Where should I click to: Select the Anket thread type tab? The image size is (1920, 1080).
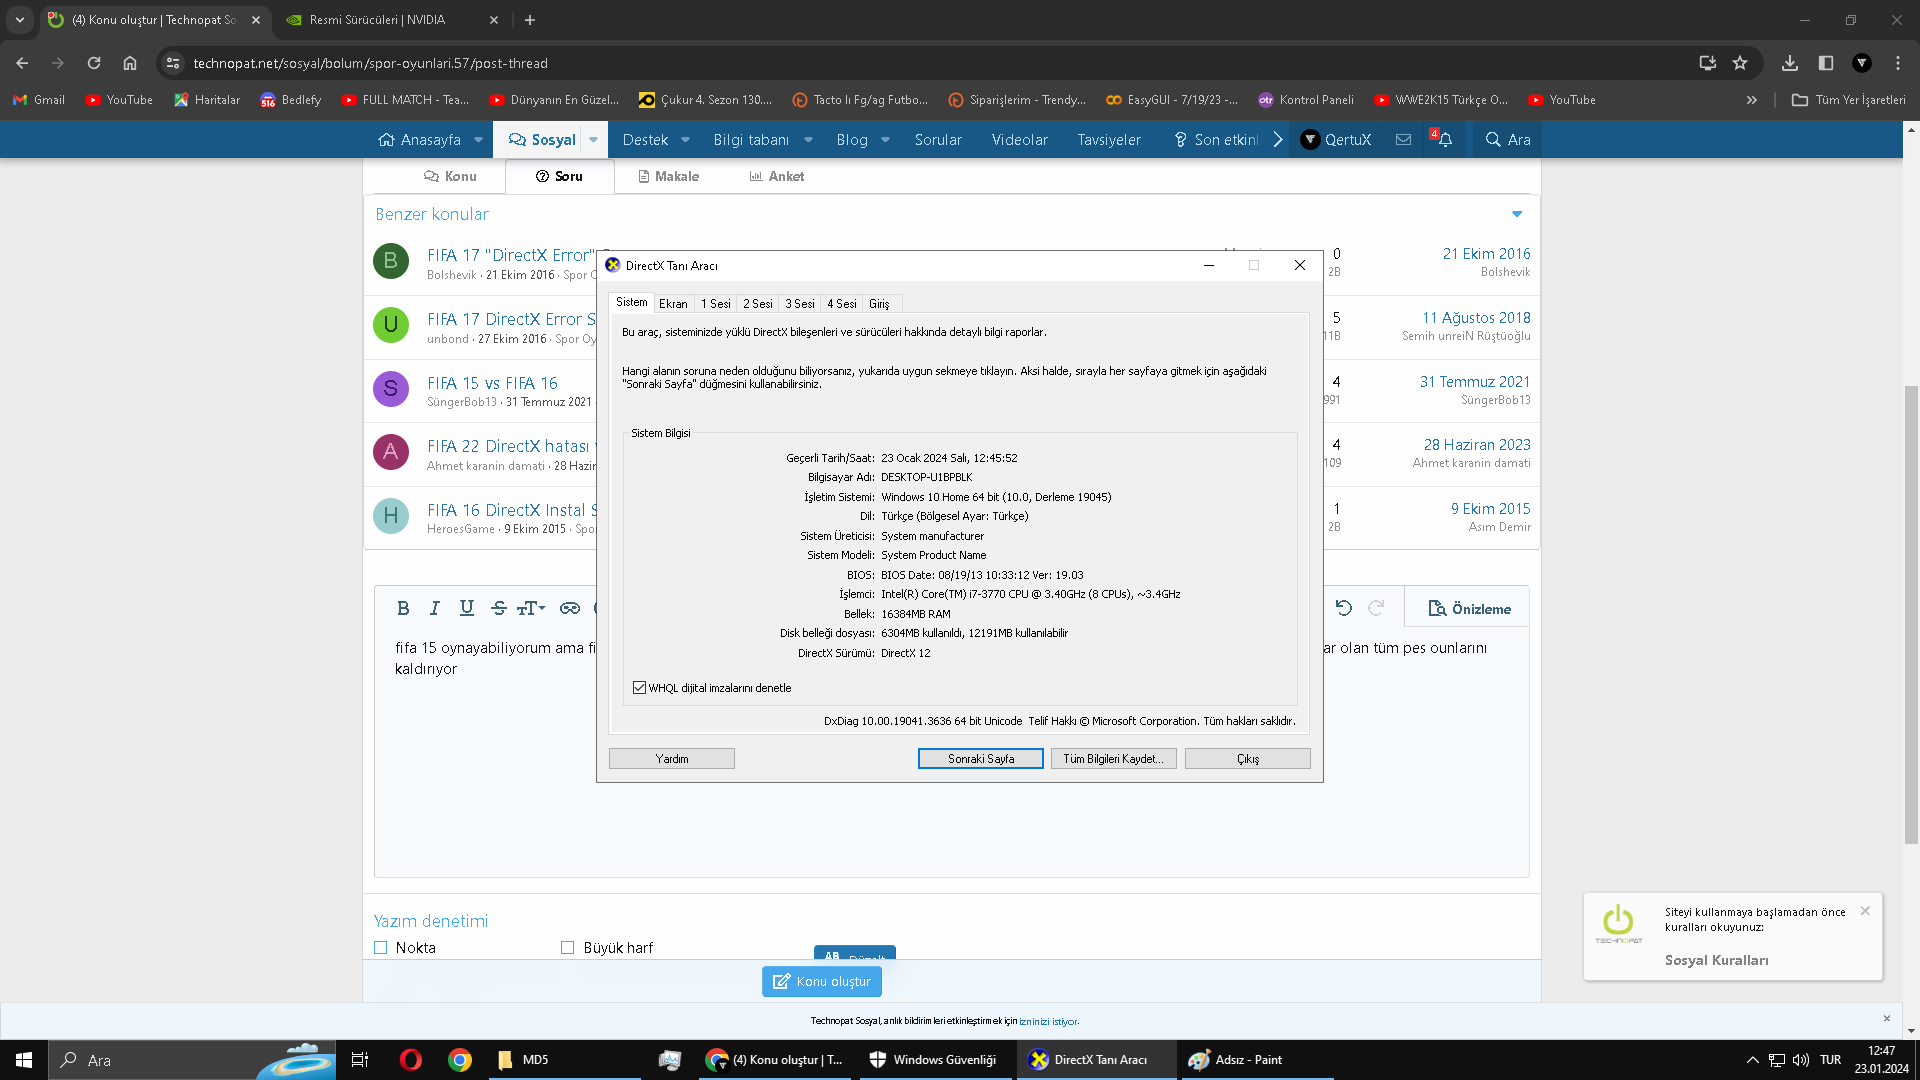click(x=776, y=176)
